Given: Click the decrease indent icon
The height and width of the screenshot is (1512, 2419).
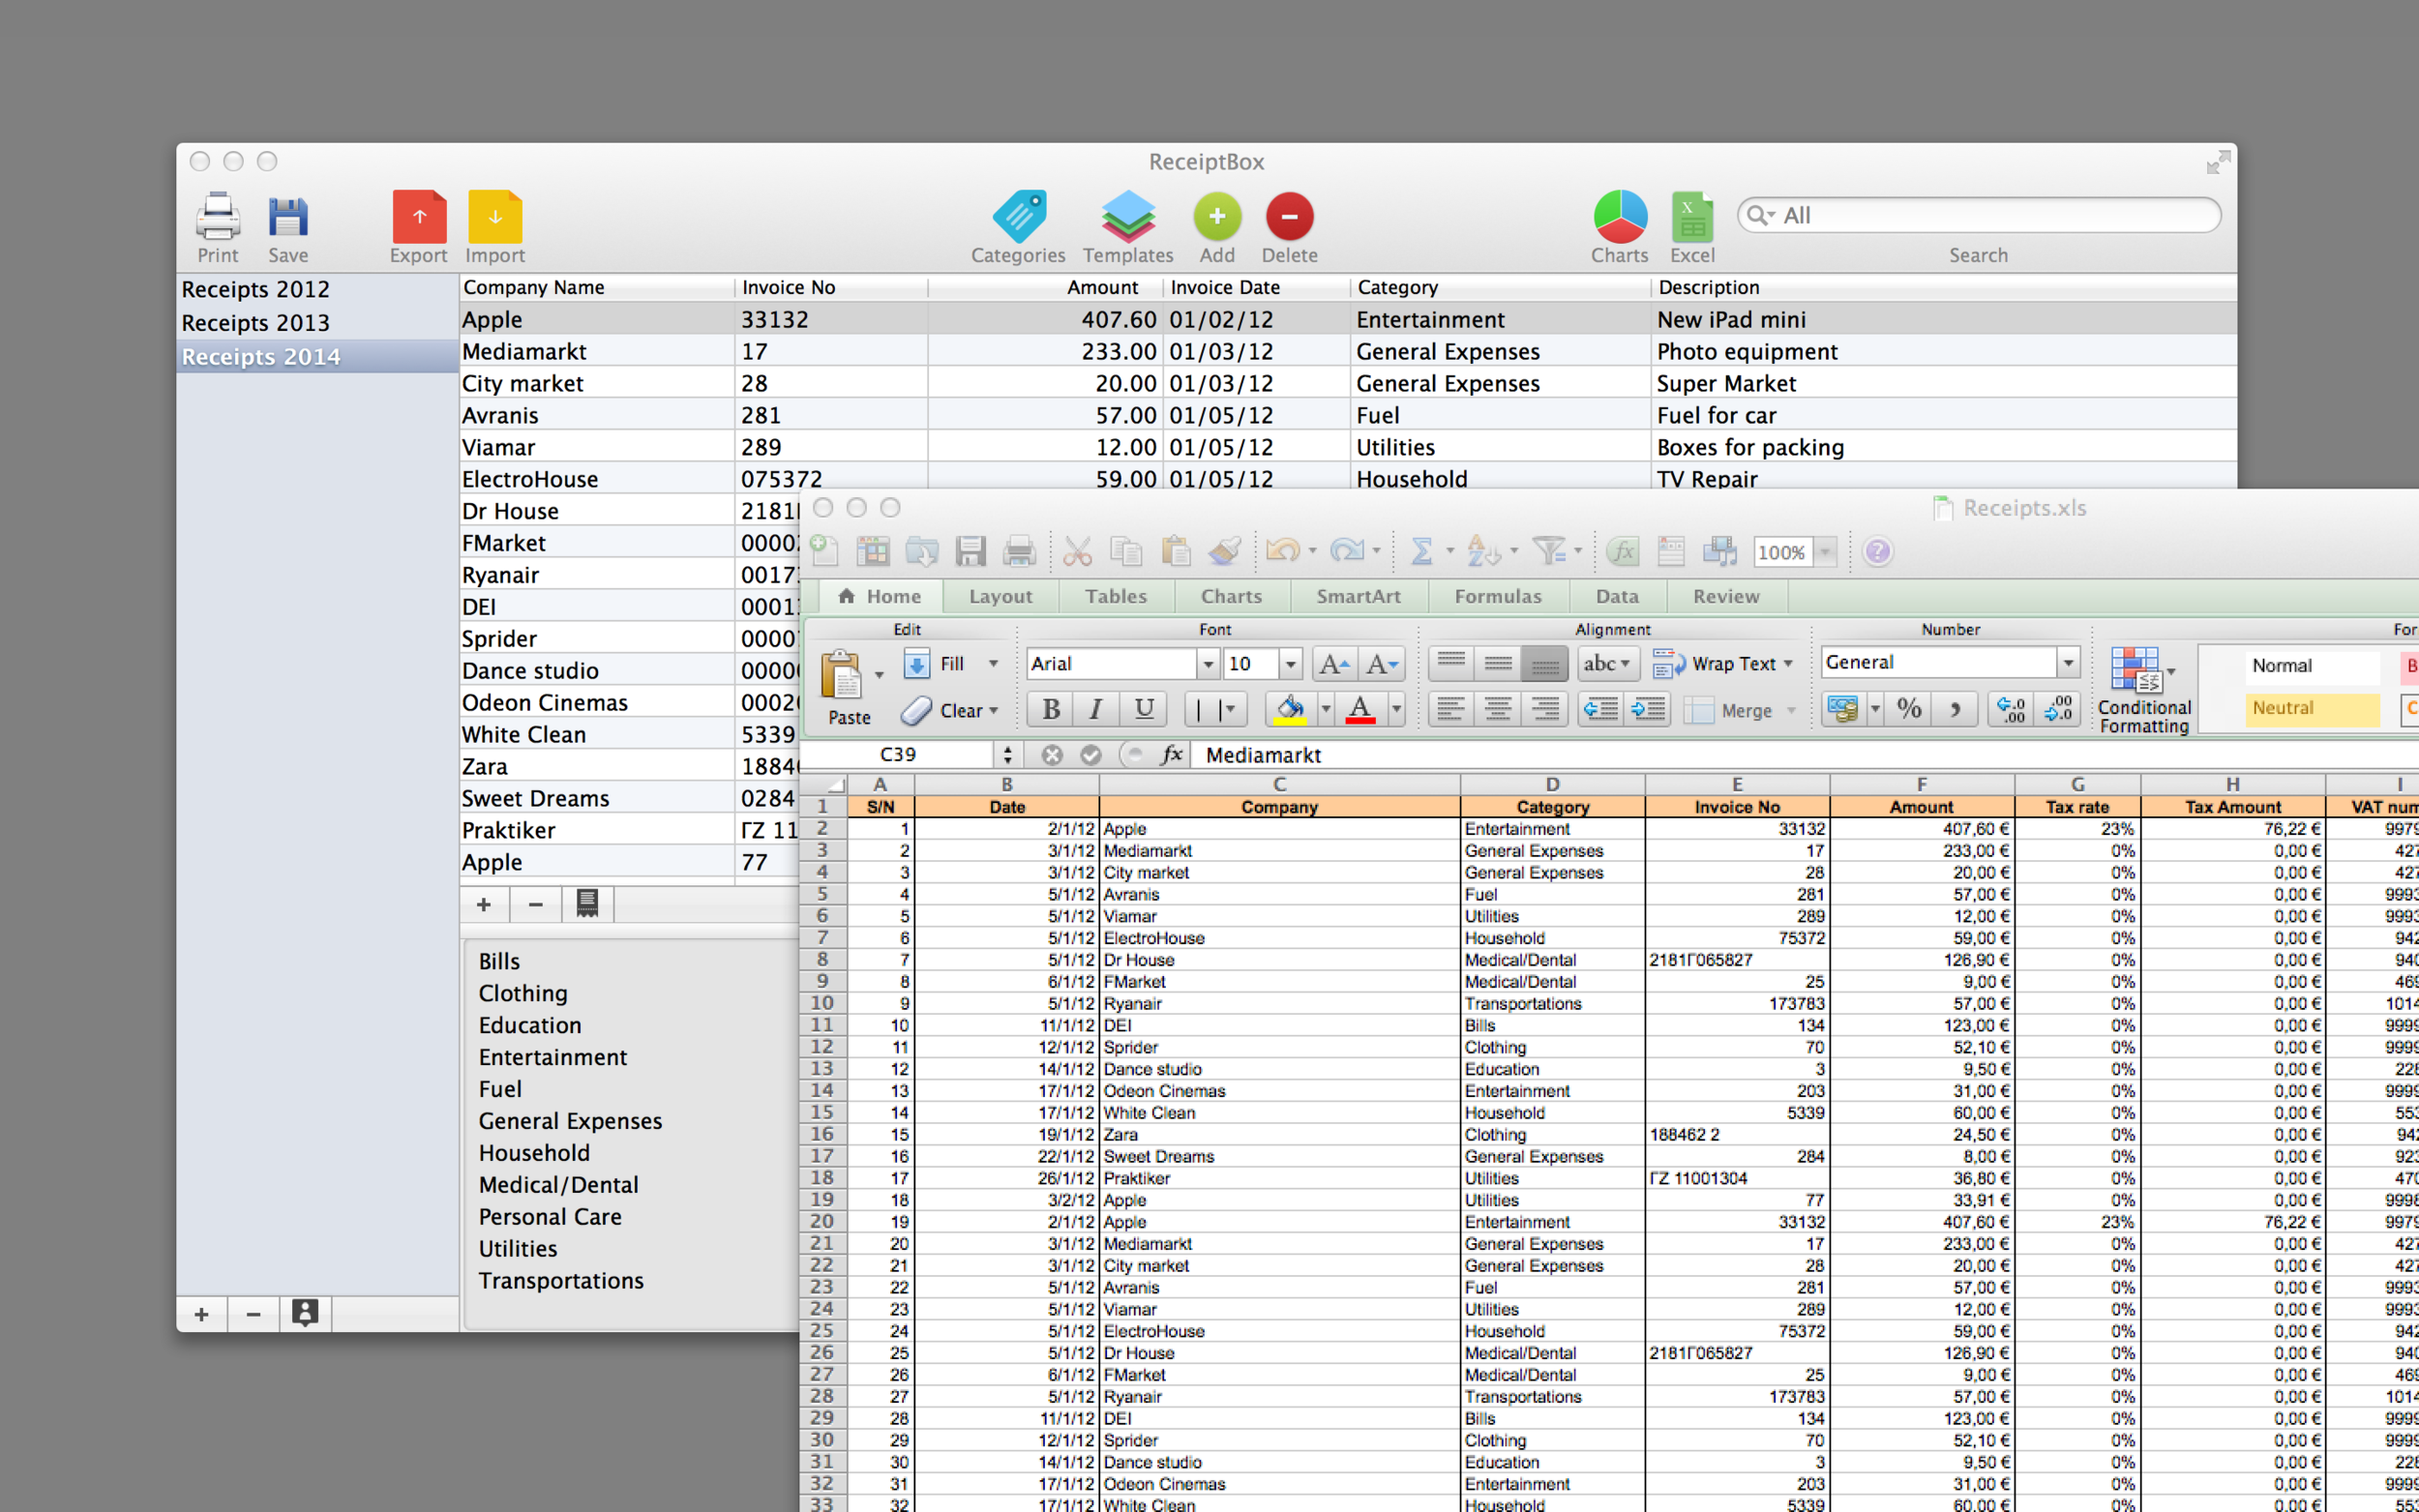Looking at the screenshot, I should point(1601,710).
